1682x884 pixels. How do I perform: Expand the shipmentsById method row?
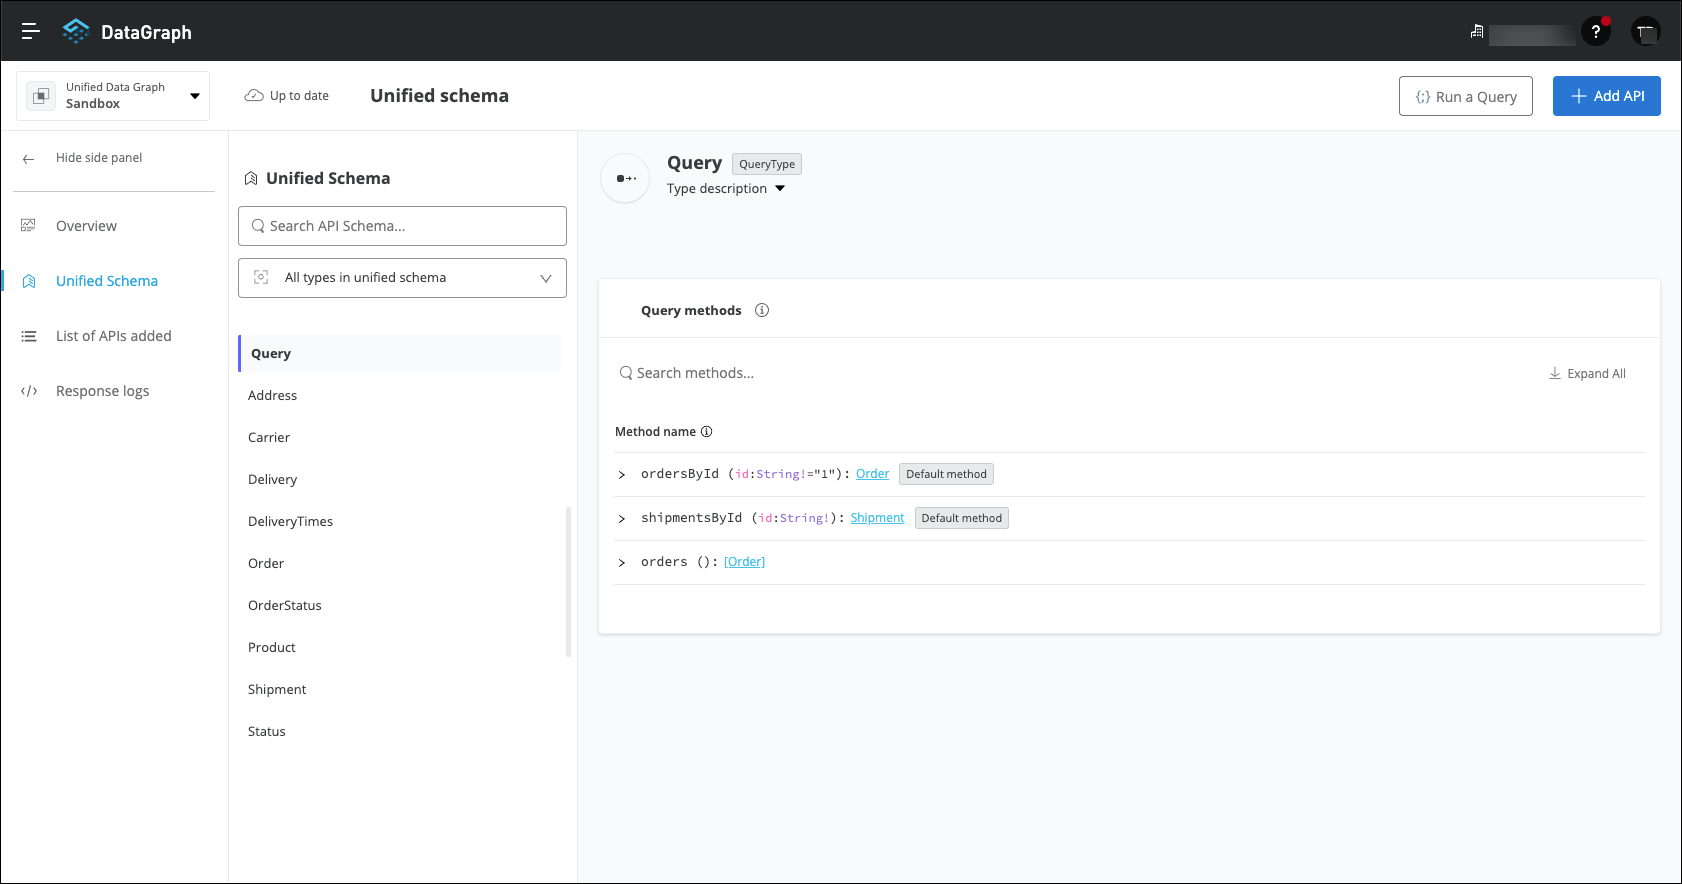[x=622, y=519]
